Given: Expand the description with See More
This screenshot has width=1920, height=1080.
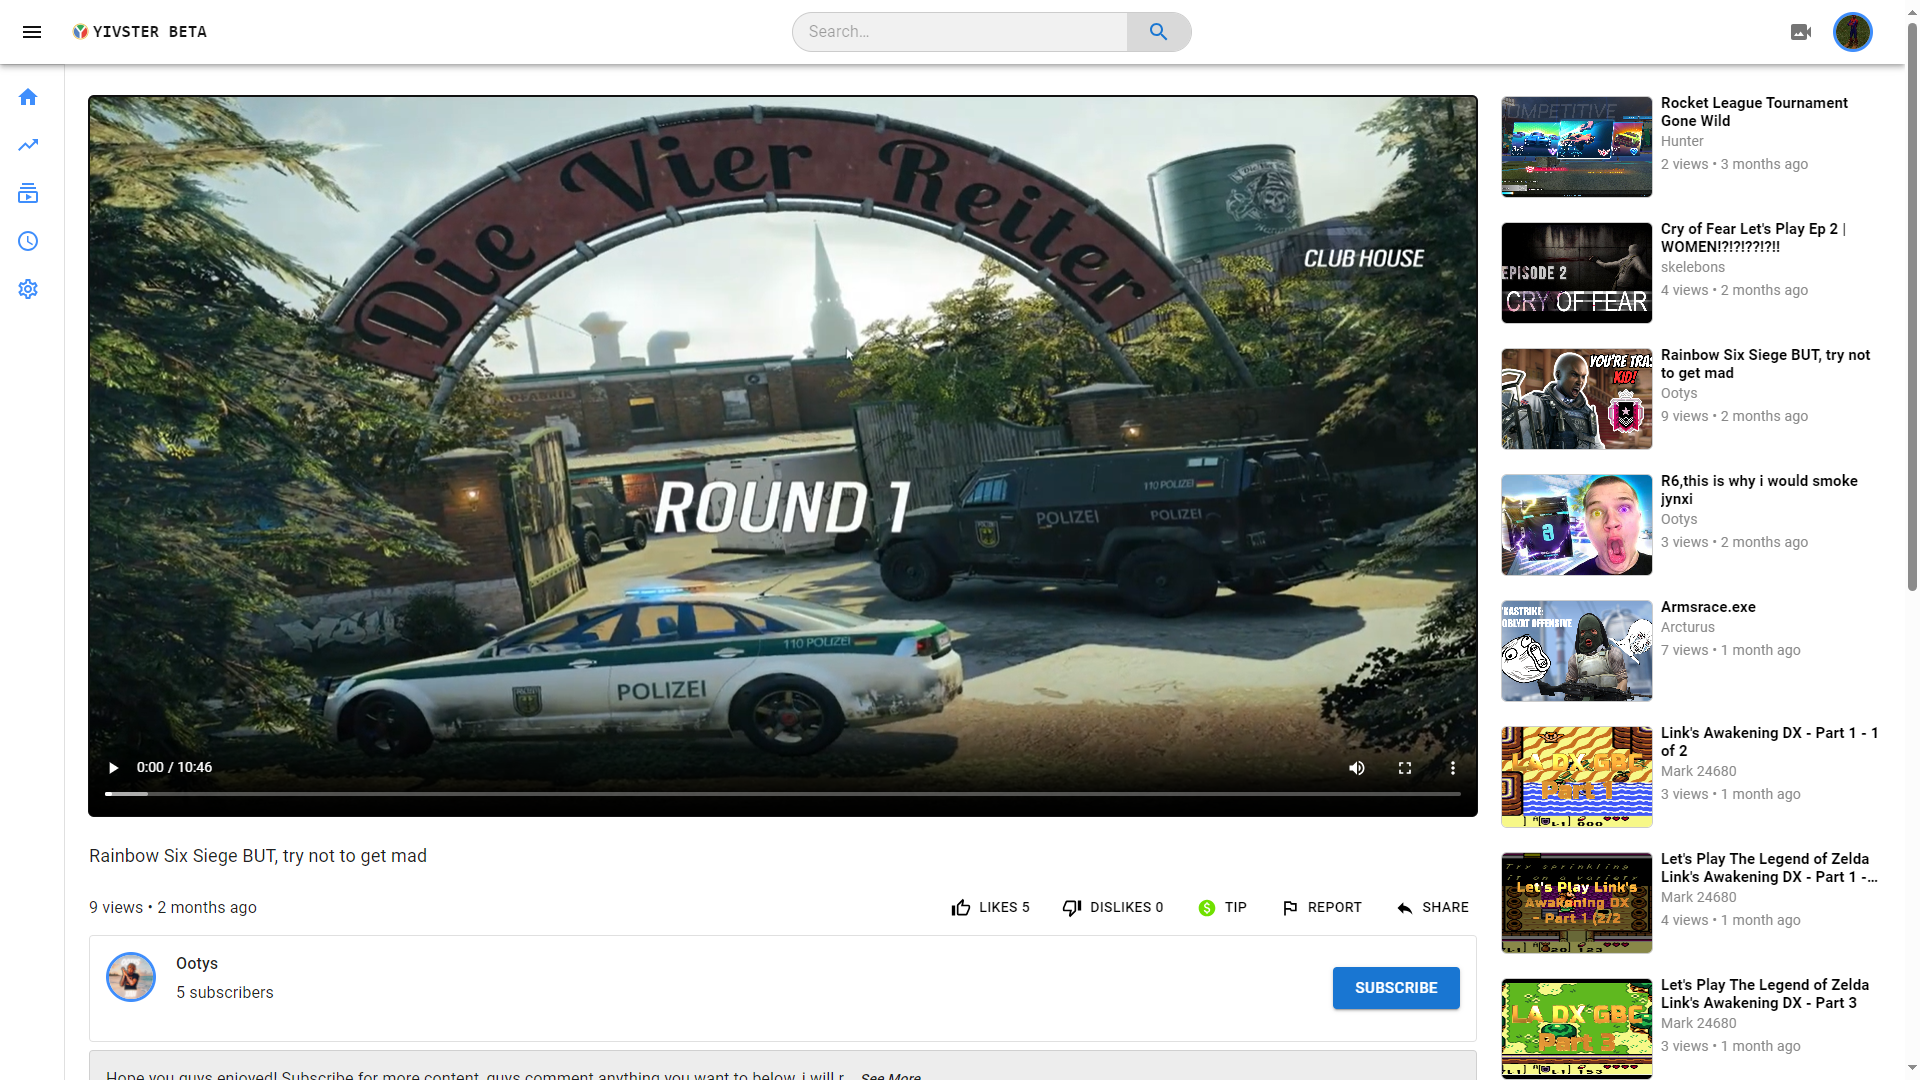Looking at the screenshot, I should (x=891, y=1075).
